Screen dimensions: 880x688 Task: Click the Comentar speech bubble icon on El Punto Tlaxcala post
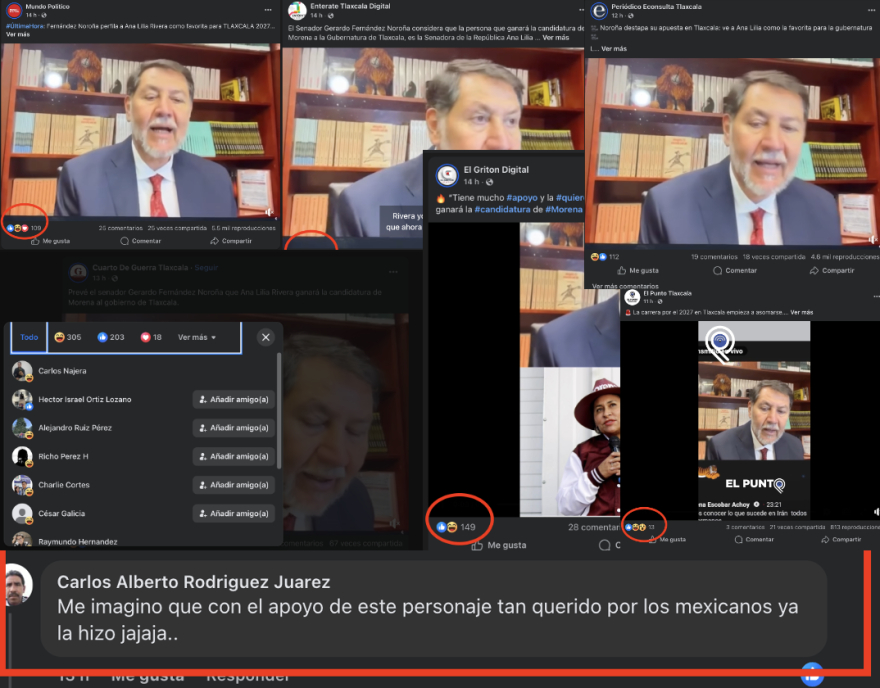click(739, 541)
